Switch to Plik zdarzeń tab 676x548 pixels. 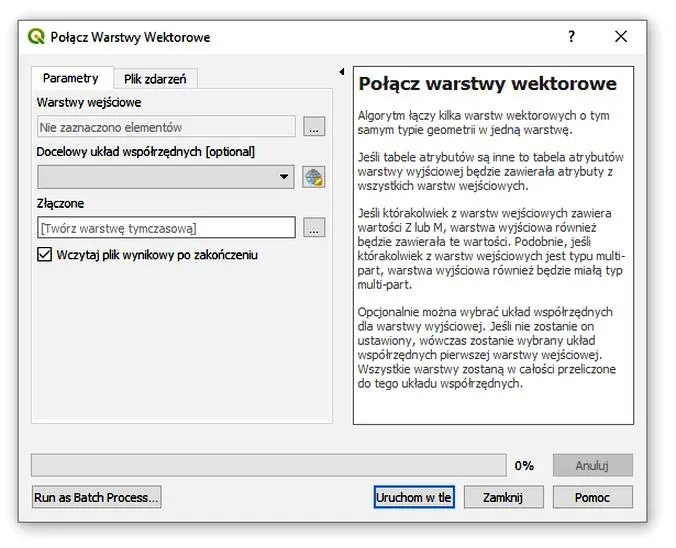pos(155,79)
